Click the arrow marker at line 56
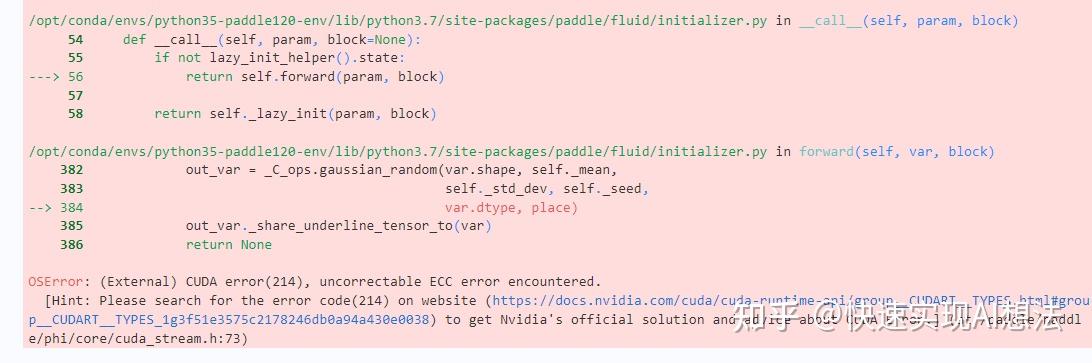The height and width of the screenshot is (363, 1092). [45, 77]
